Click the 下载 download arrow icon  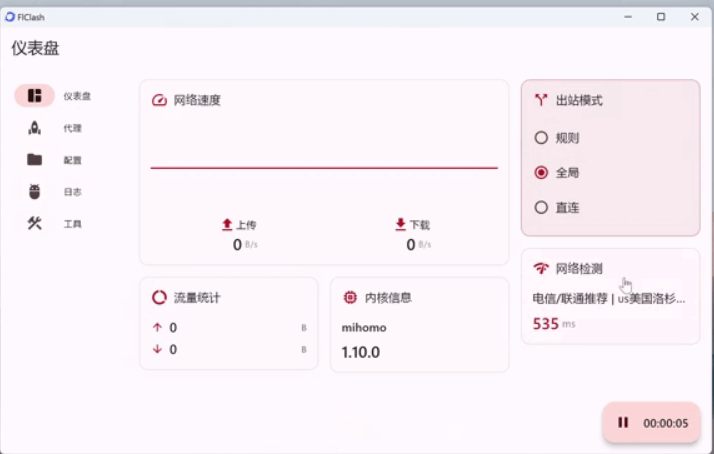(x=400, y=224)
